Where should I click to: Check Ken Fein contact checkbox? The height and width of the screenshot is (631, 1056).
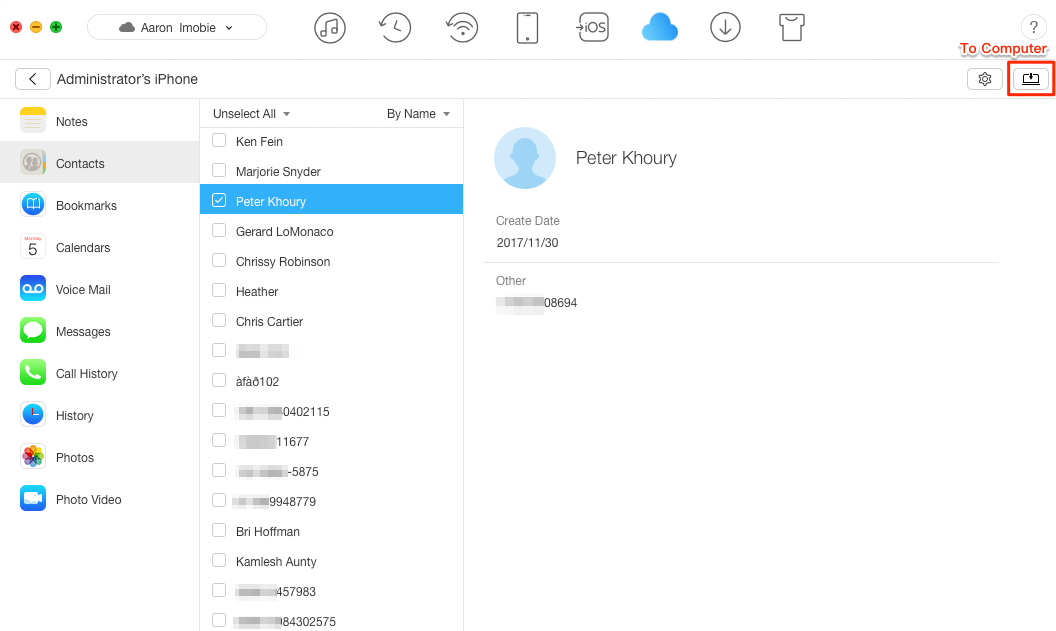(219, 140)
